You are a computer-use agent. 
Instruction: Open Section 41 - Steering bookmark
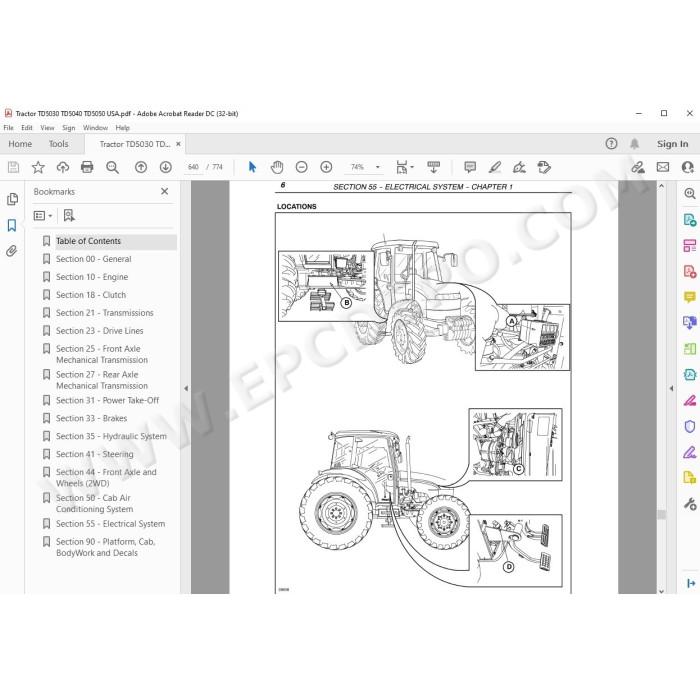[x=95, y=454]
